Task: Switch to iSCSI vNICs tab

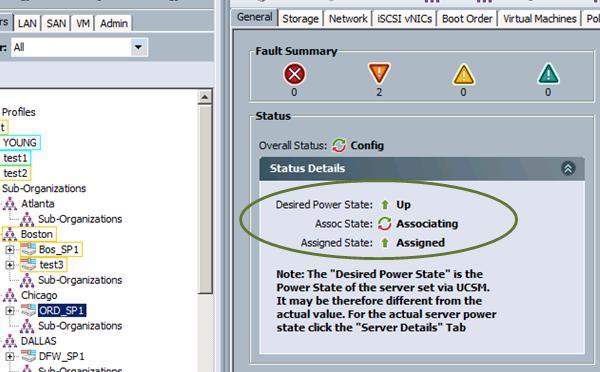Action: coord(404,19)
